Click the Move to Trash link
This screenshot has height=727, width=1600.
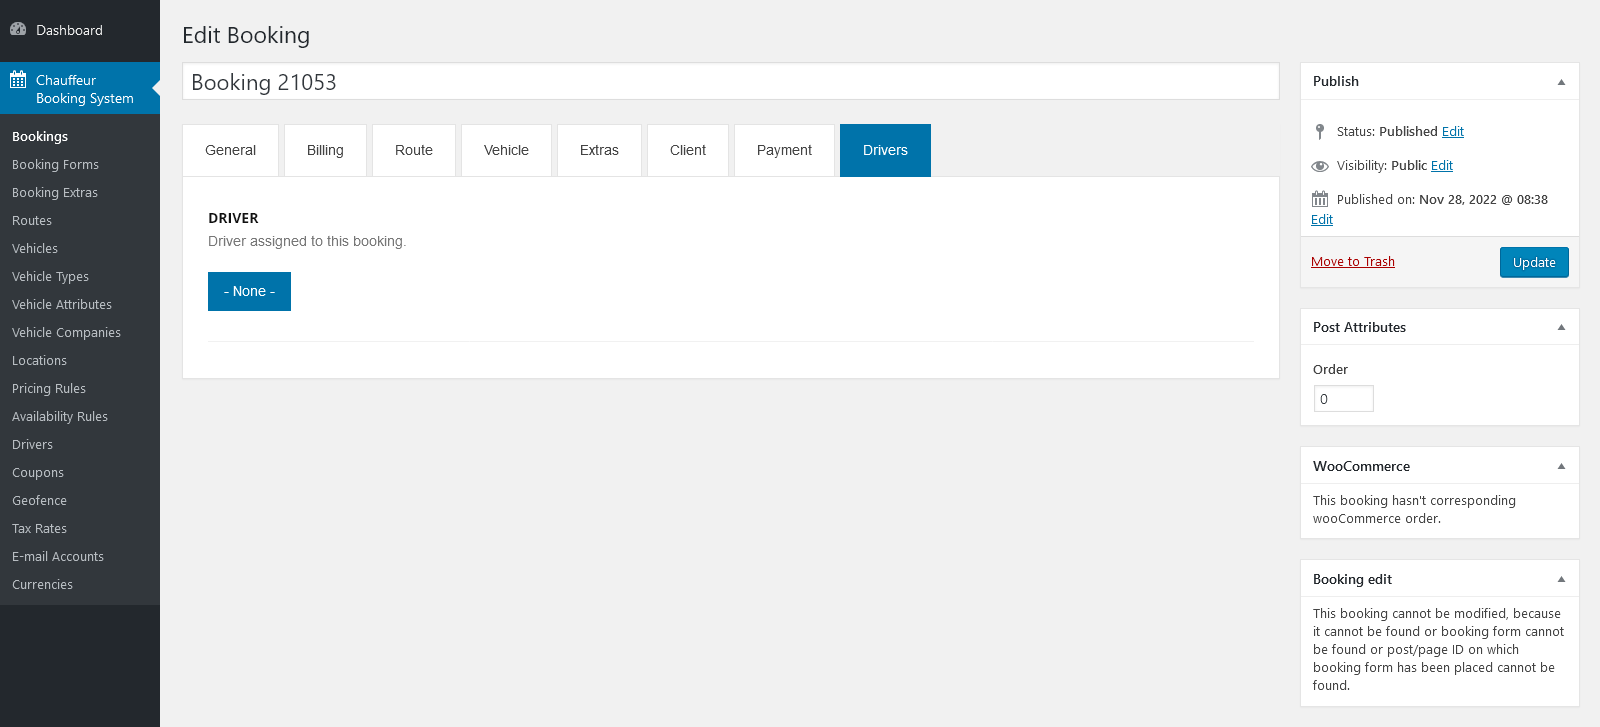1352,262
